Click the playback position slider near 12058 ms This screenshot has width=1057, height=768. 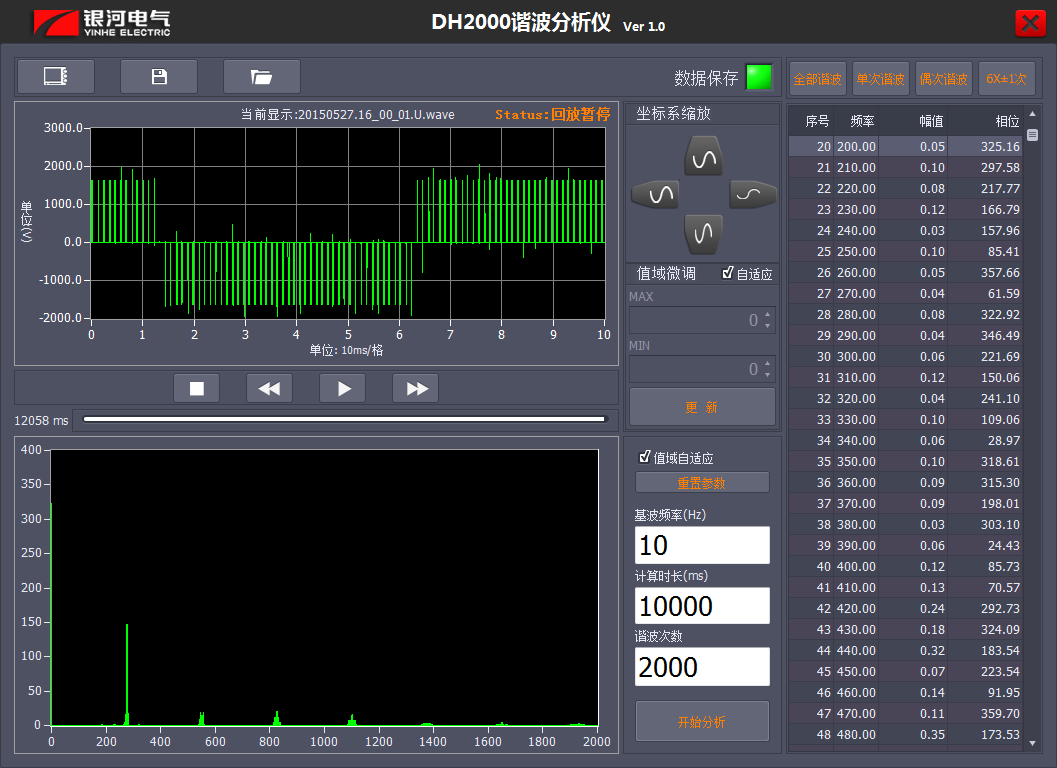[x=343, y=420]
